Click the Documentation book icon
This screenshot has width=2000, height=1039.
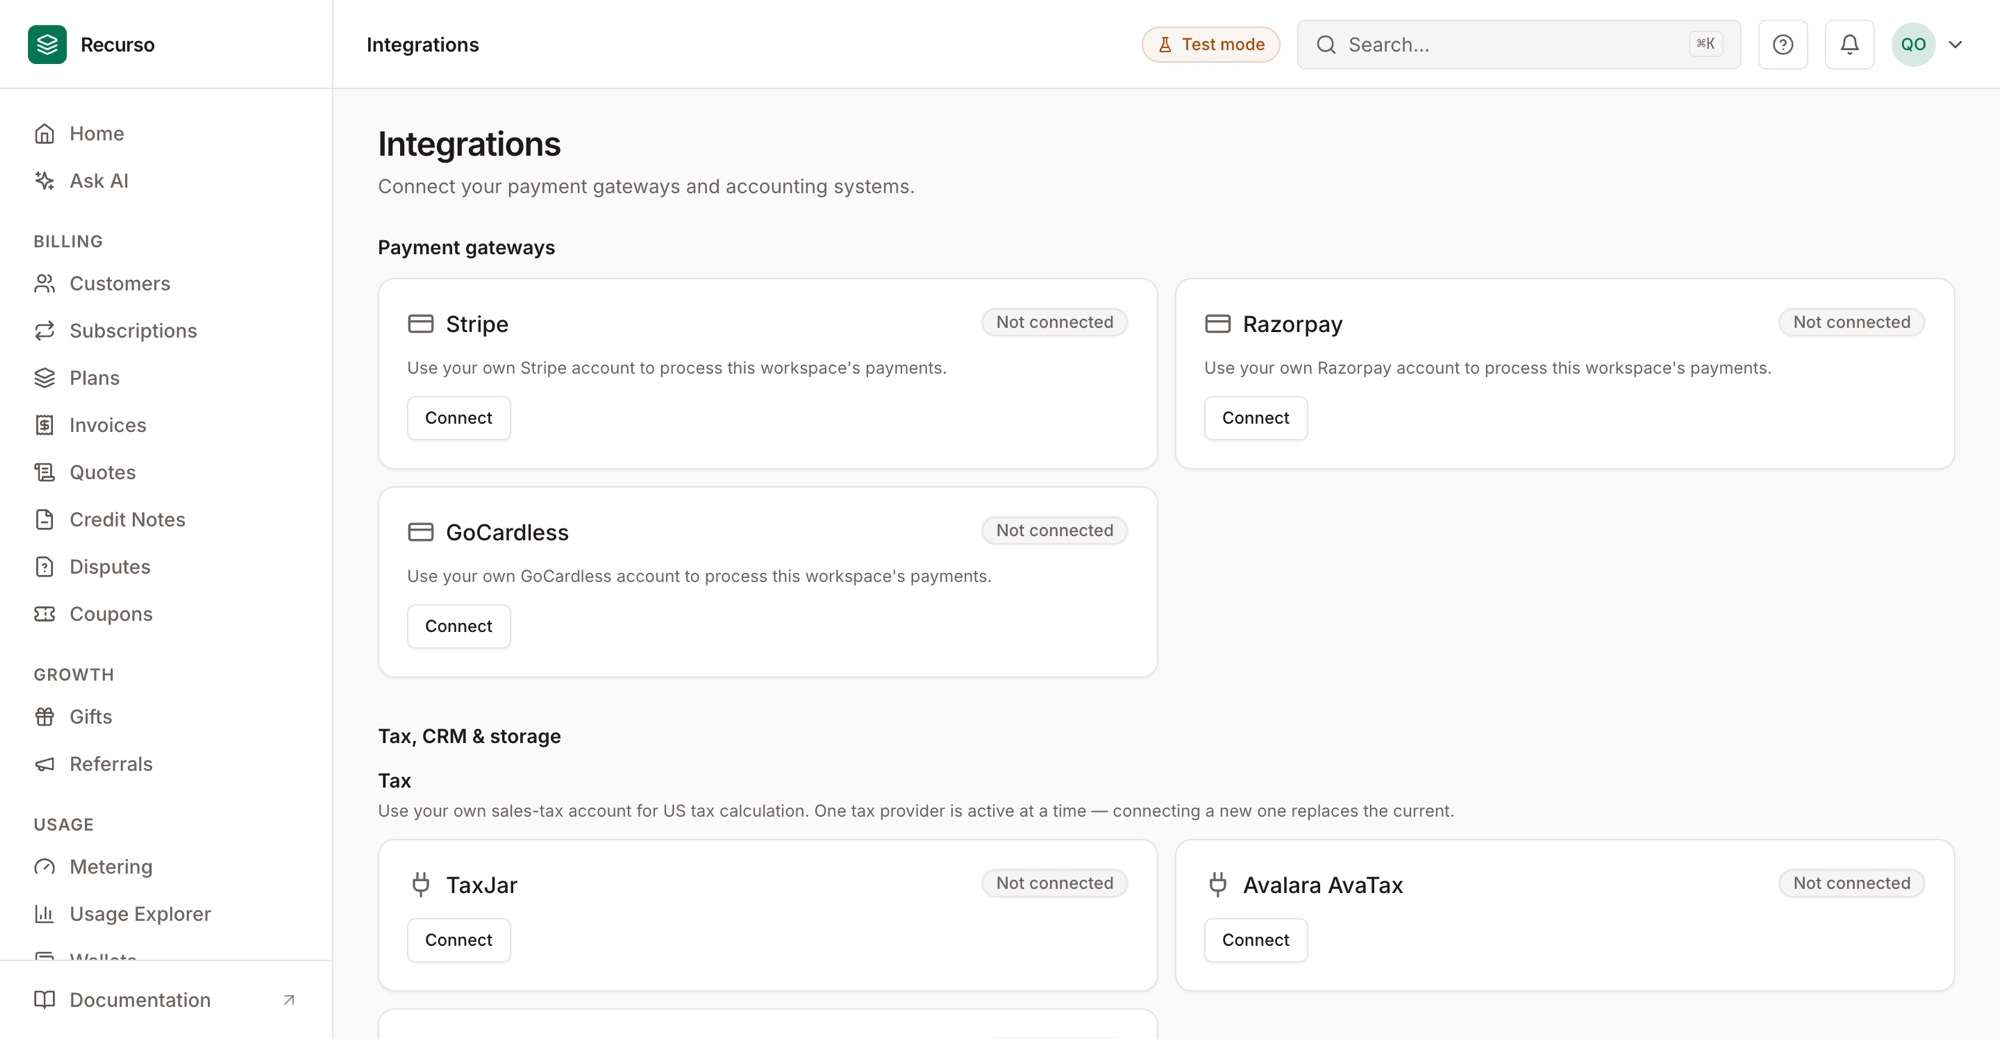point(45,999)
